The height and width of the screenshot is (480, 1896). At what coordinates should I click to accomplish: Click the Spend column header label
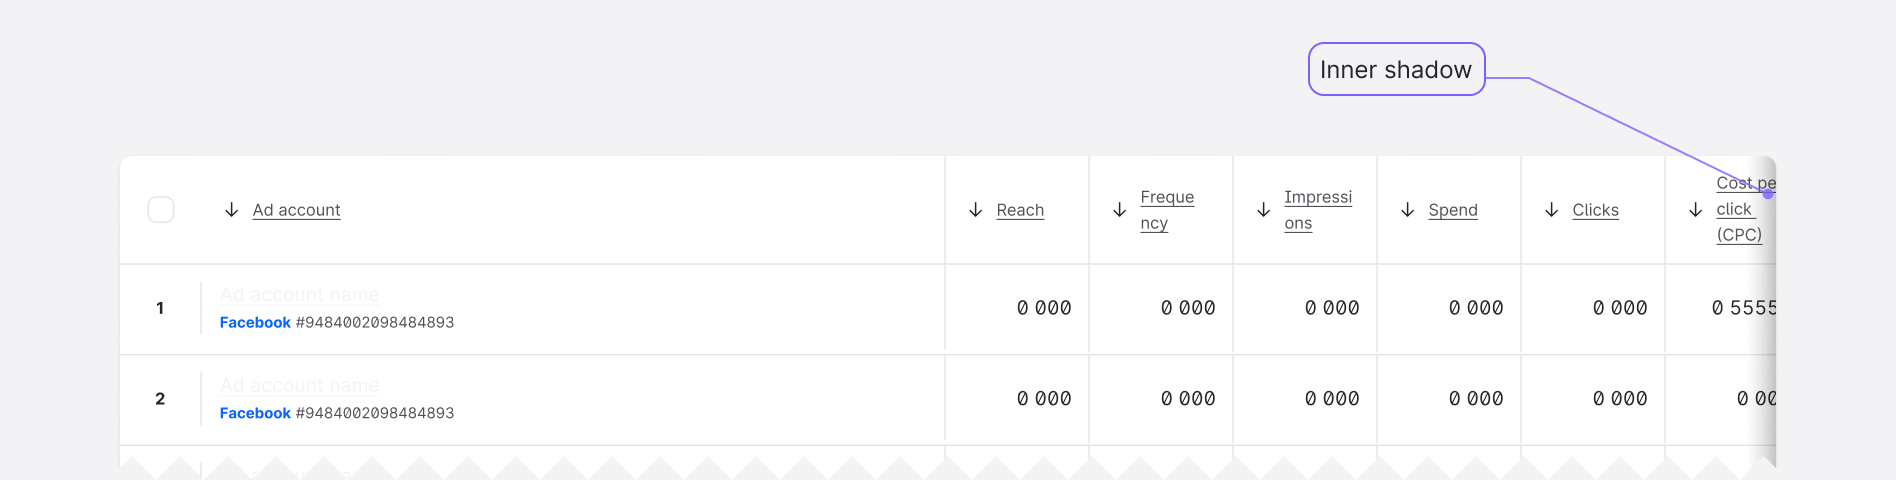pyautogui.click(x=1452, y=210)
